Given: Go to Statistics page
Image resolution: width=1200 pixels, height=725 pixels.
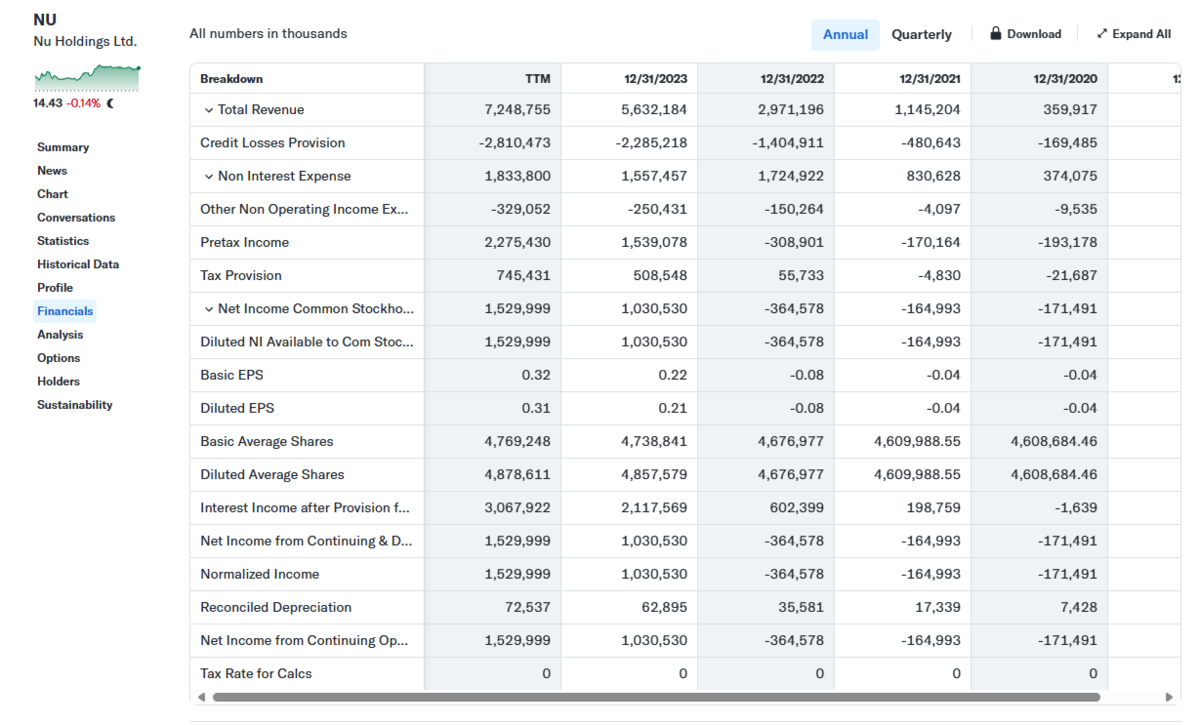Looking at the screenshot, I should tap(63, 241).
